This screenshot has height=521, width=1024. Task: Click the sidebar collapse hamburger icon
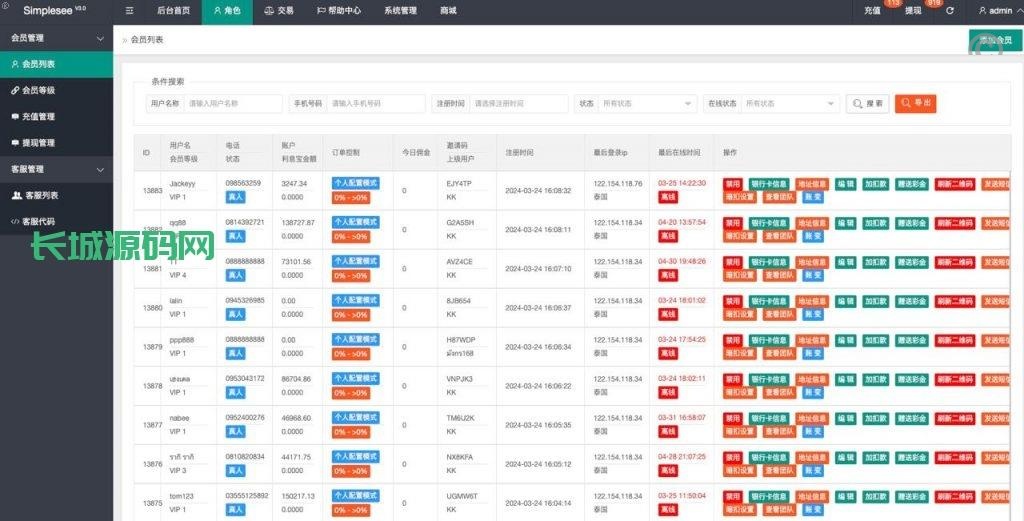point(130,10)
